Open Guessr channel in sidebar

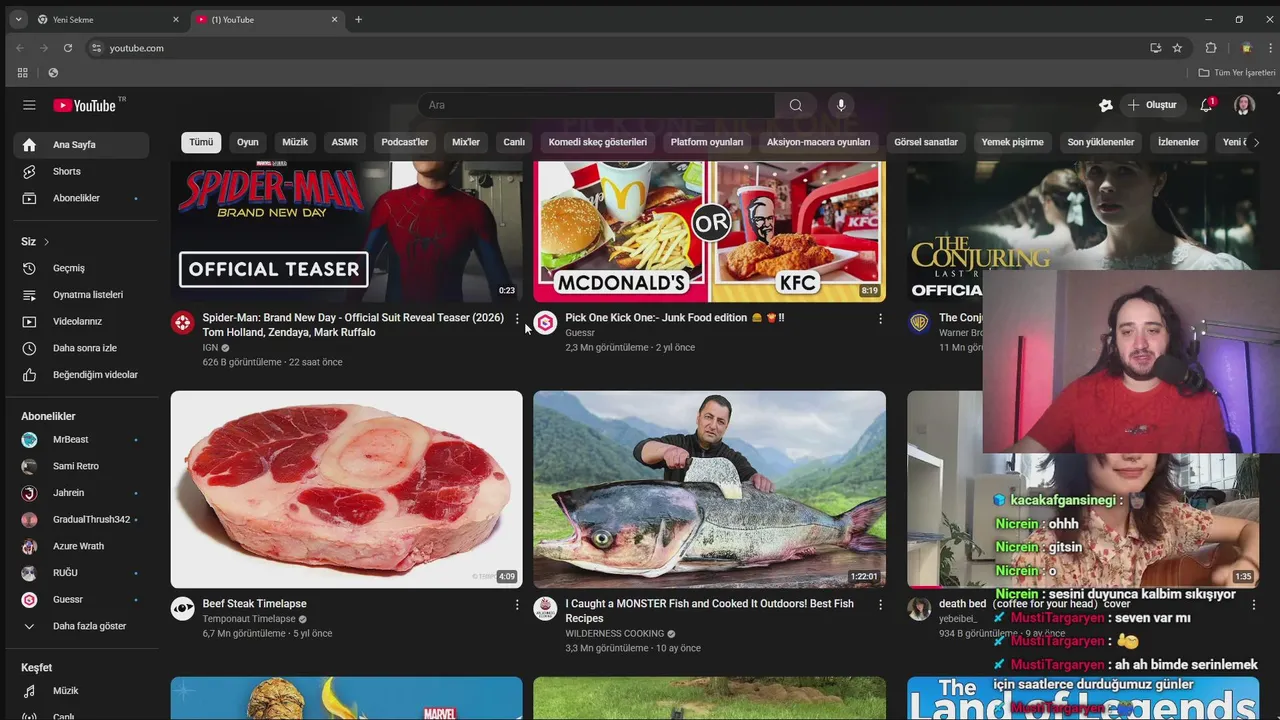coord(82,599)
